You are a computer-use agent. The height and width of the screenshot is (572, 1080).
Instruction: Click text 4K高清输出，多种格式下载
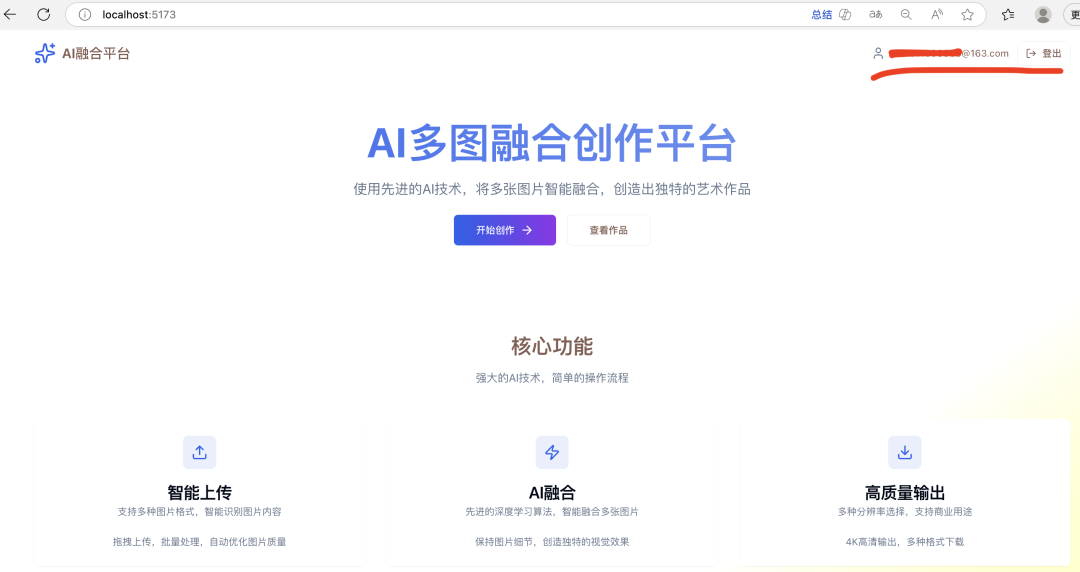tap(905, 542)
